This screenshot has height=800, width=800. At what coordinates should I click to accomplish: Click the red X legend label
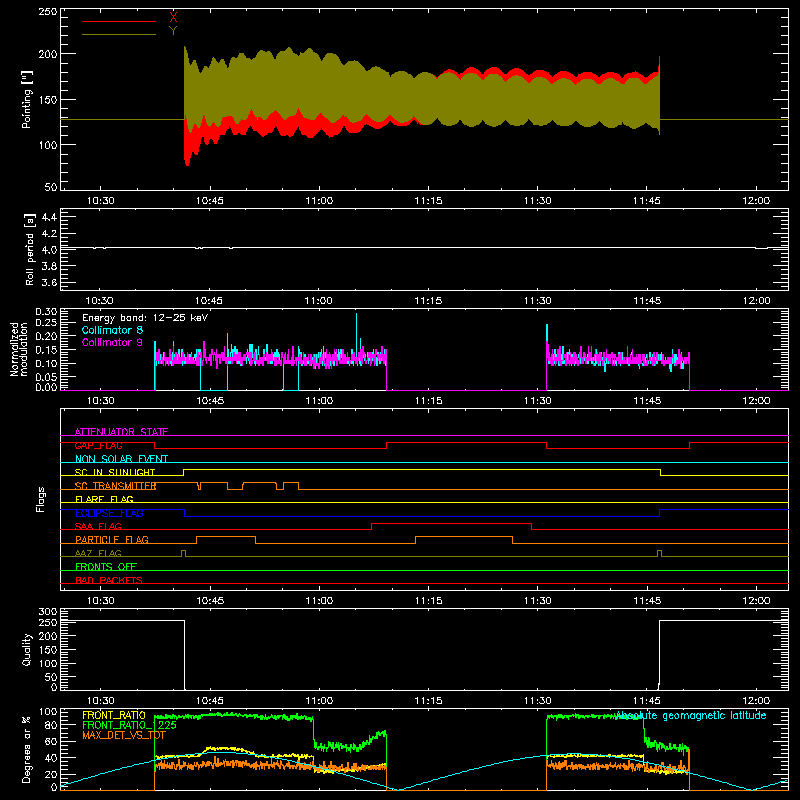173,18
